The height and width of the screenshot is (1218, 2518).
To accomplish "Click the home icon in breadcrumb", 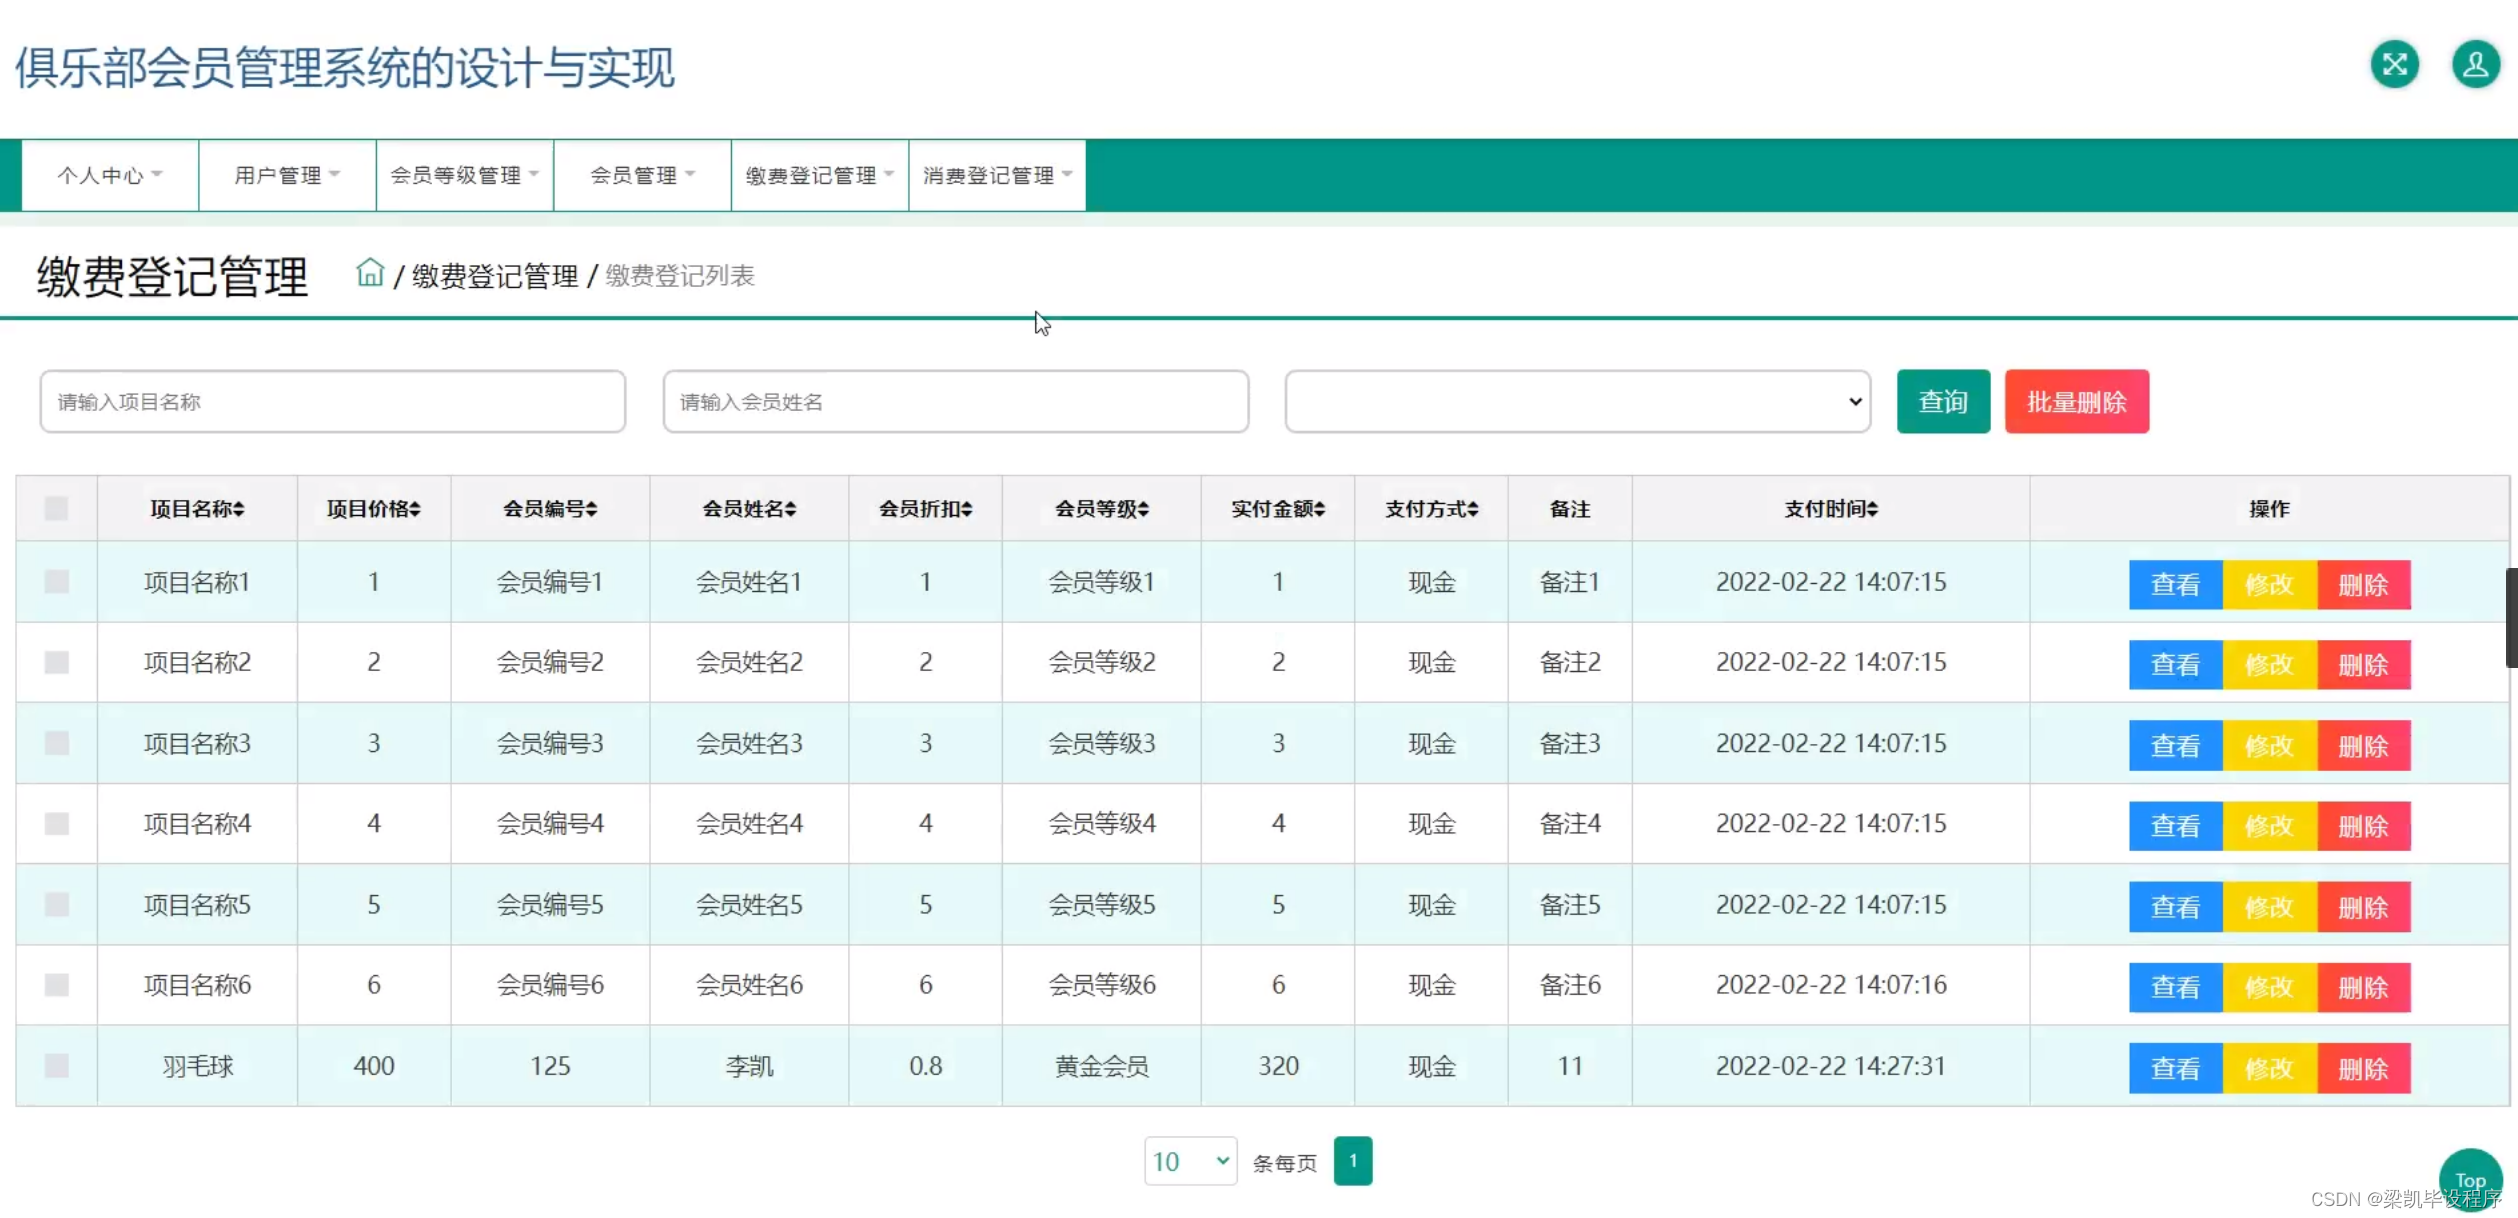I will (x=370, y=273).
